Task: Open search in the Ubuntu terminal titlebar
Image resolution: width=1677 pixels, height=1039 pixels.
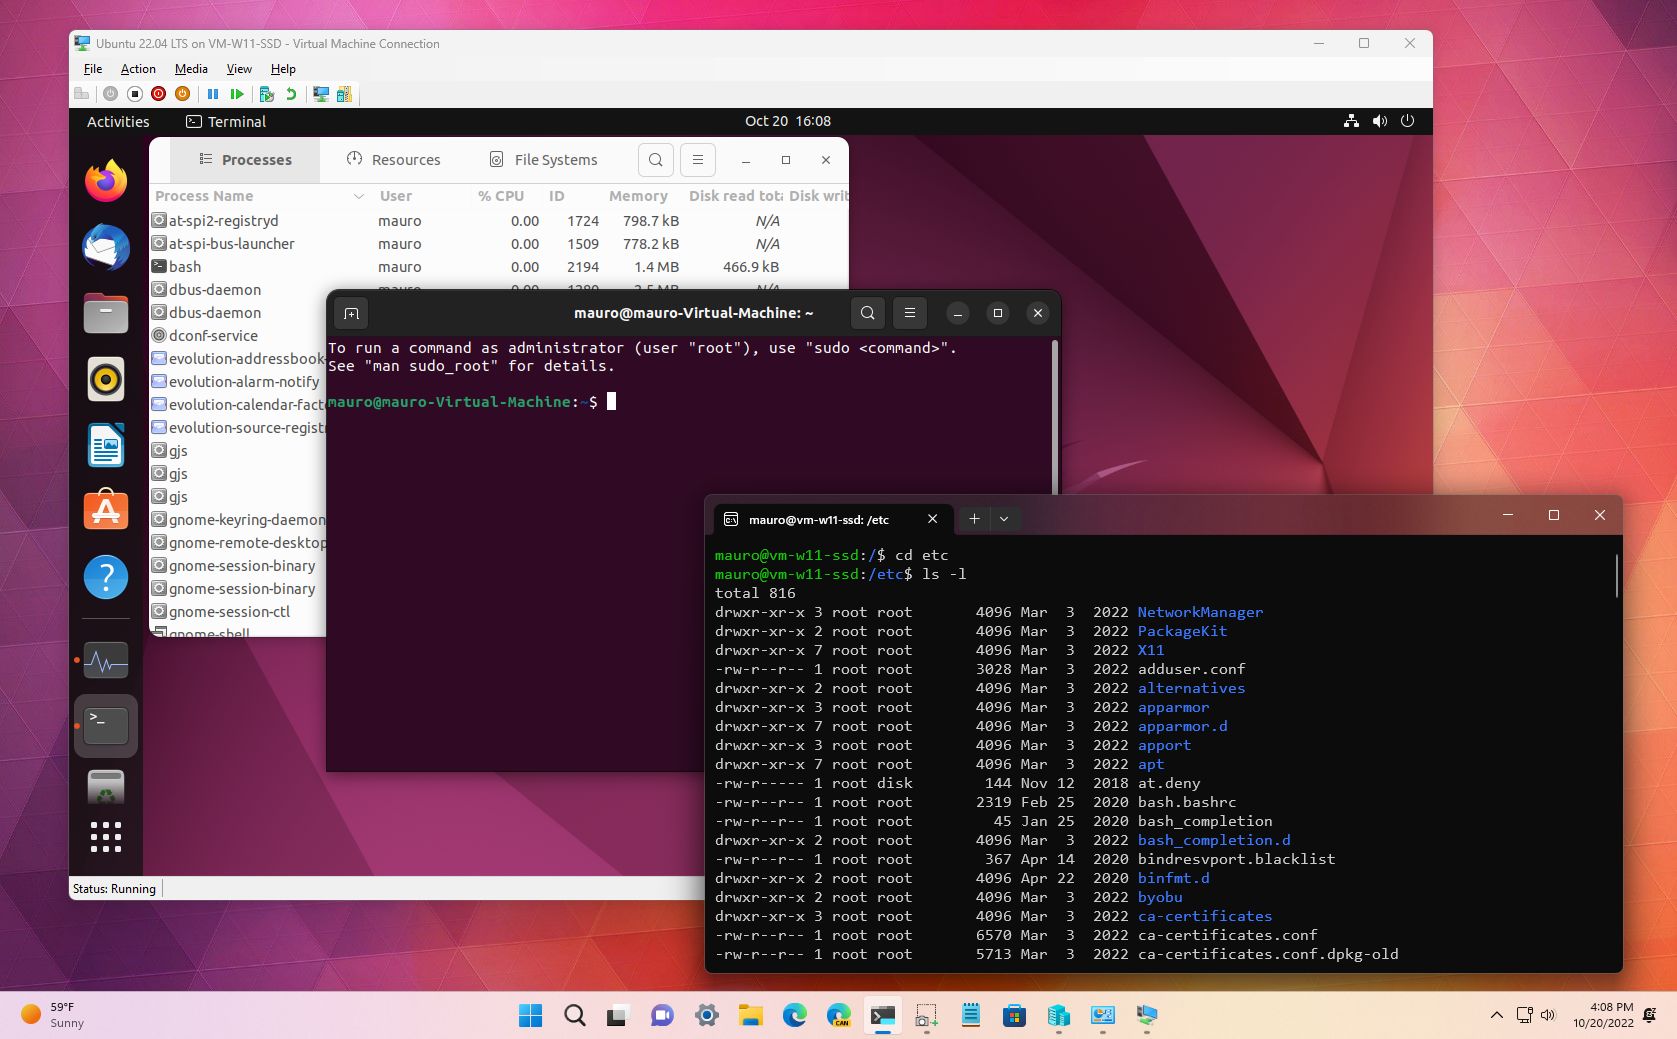Action: tap(867, 313)
